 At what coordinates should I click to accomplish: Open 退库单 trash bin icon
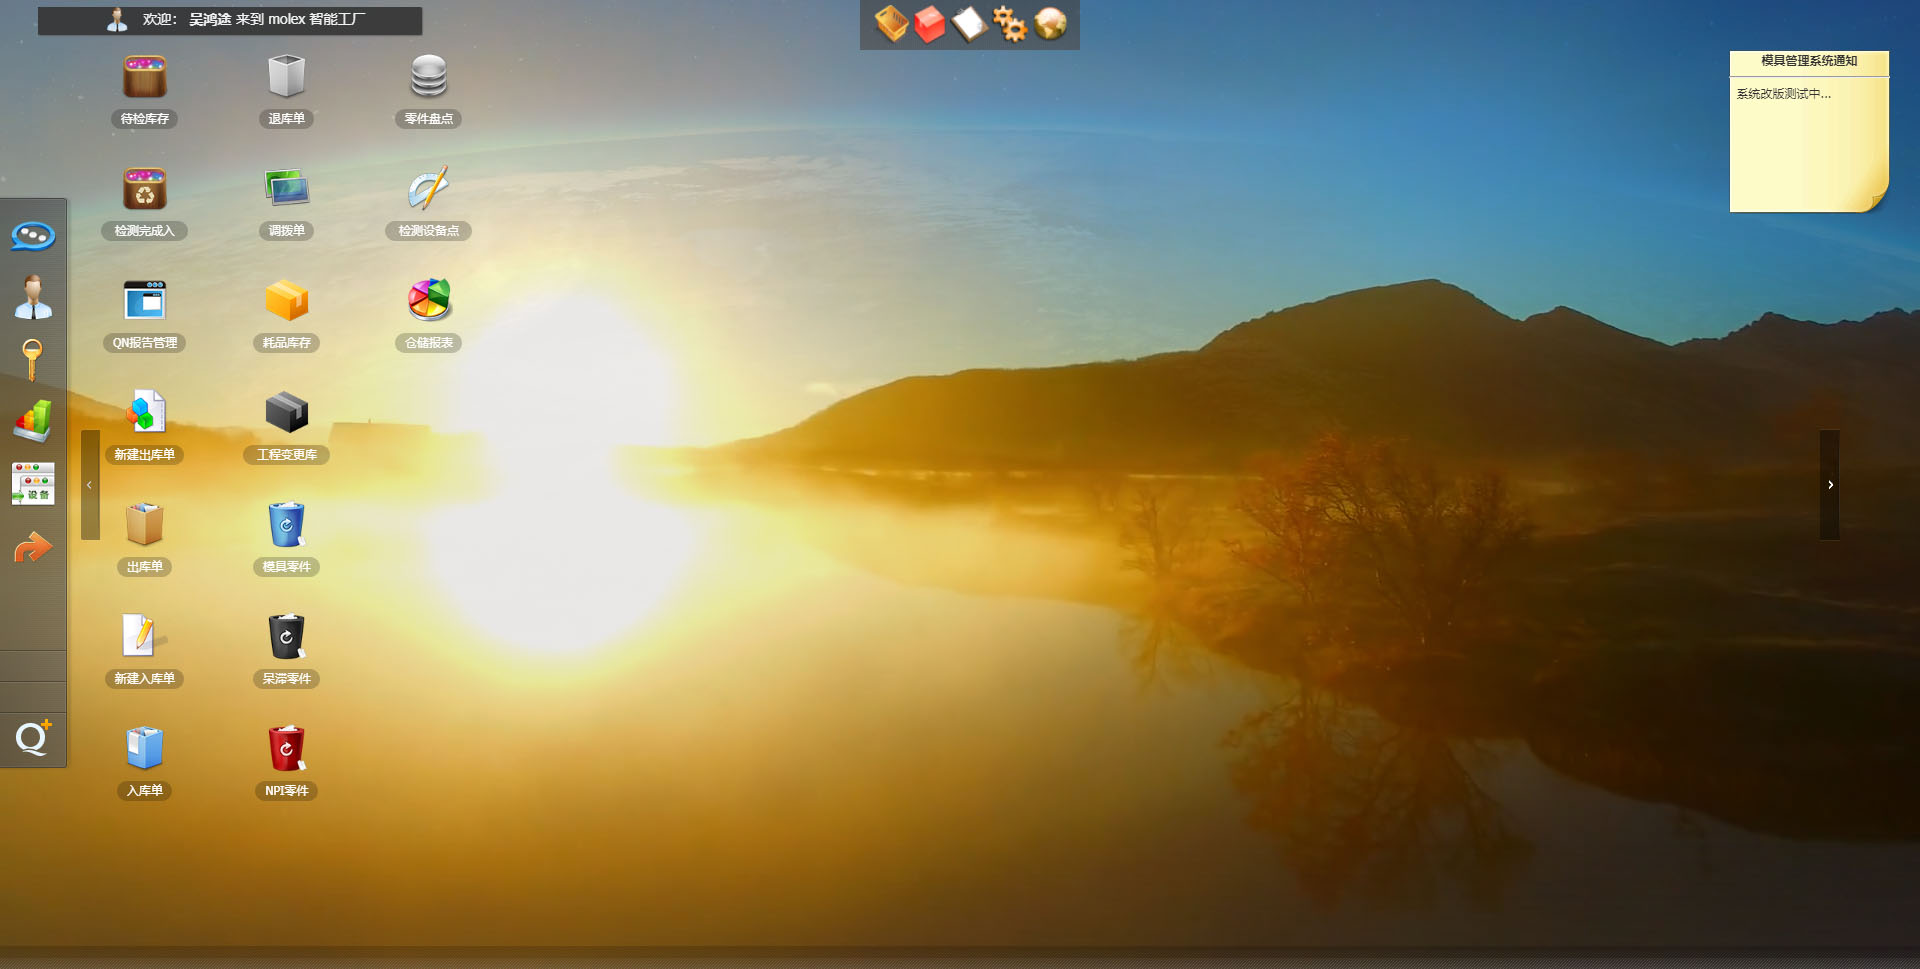(x=286, y=78)
